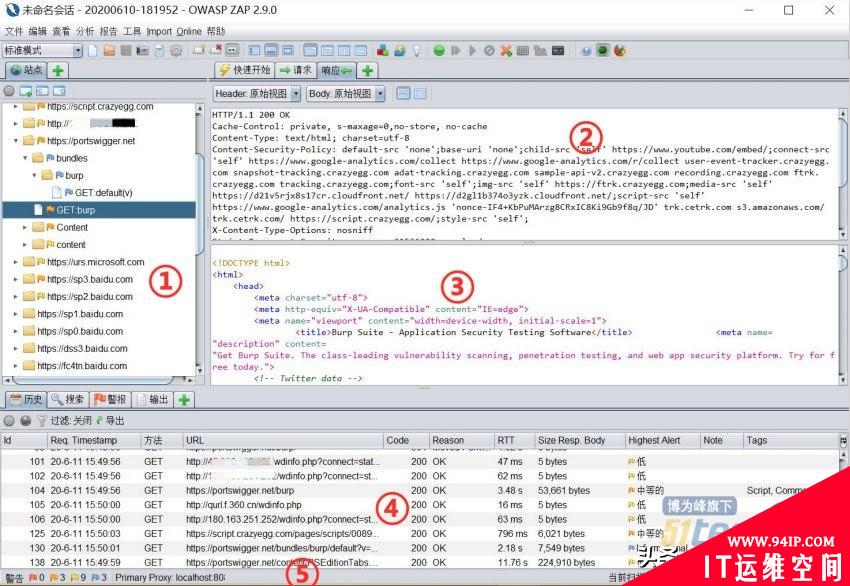The image size is (850, 586).
Task: Click the show tab icon with green arrow
Action: [199, 50]
